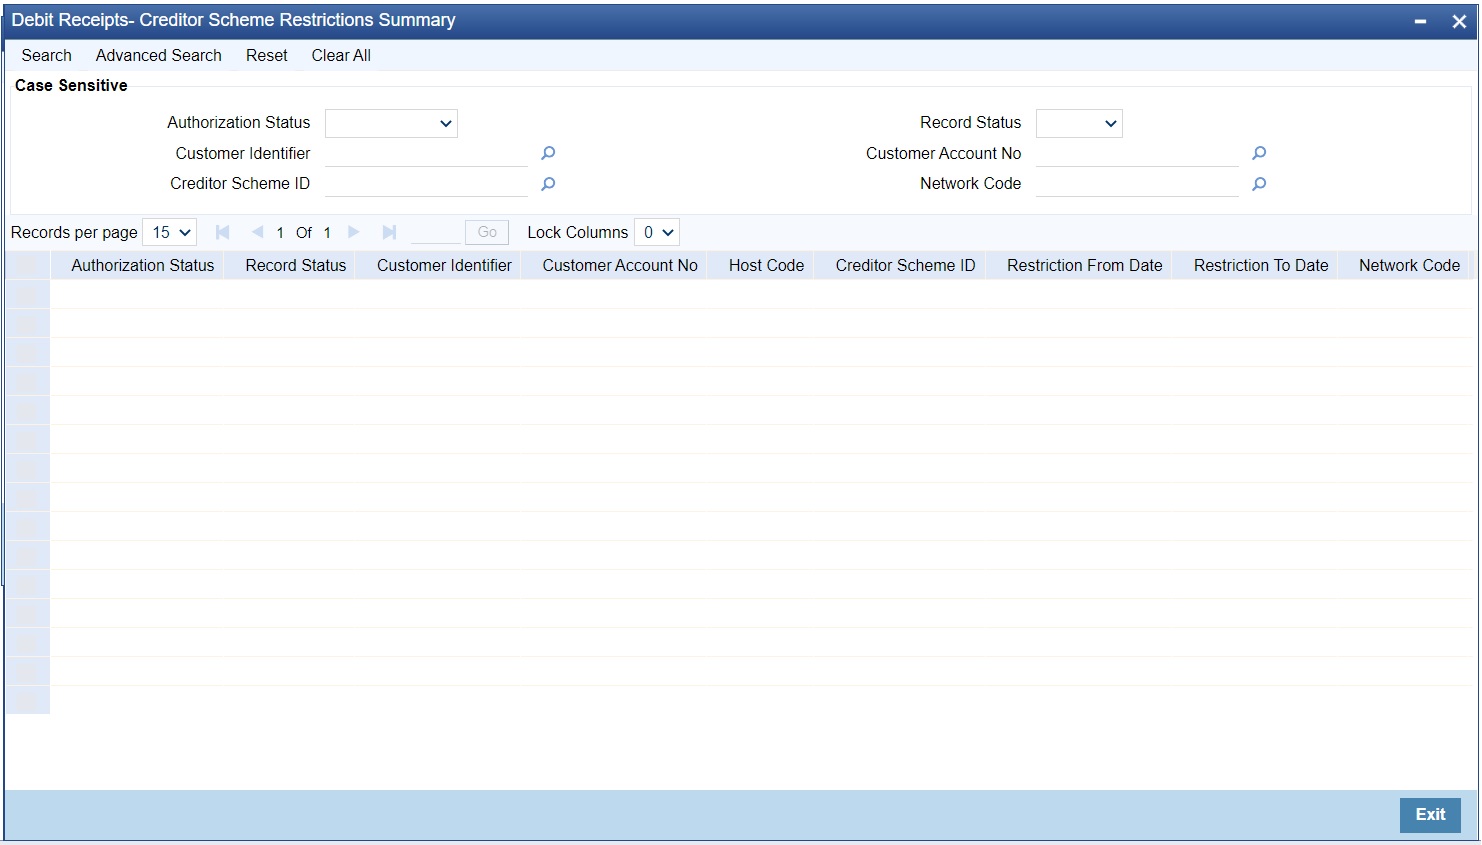Go to first page of records

coord(223,232)
